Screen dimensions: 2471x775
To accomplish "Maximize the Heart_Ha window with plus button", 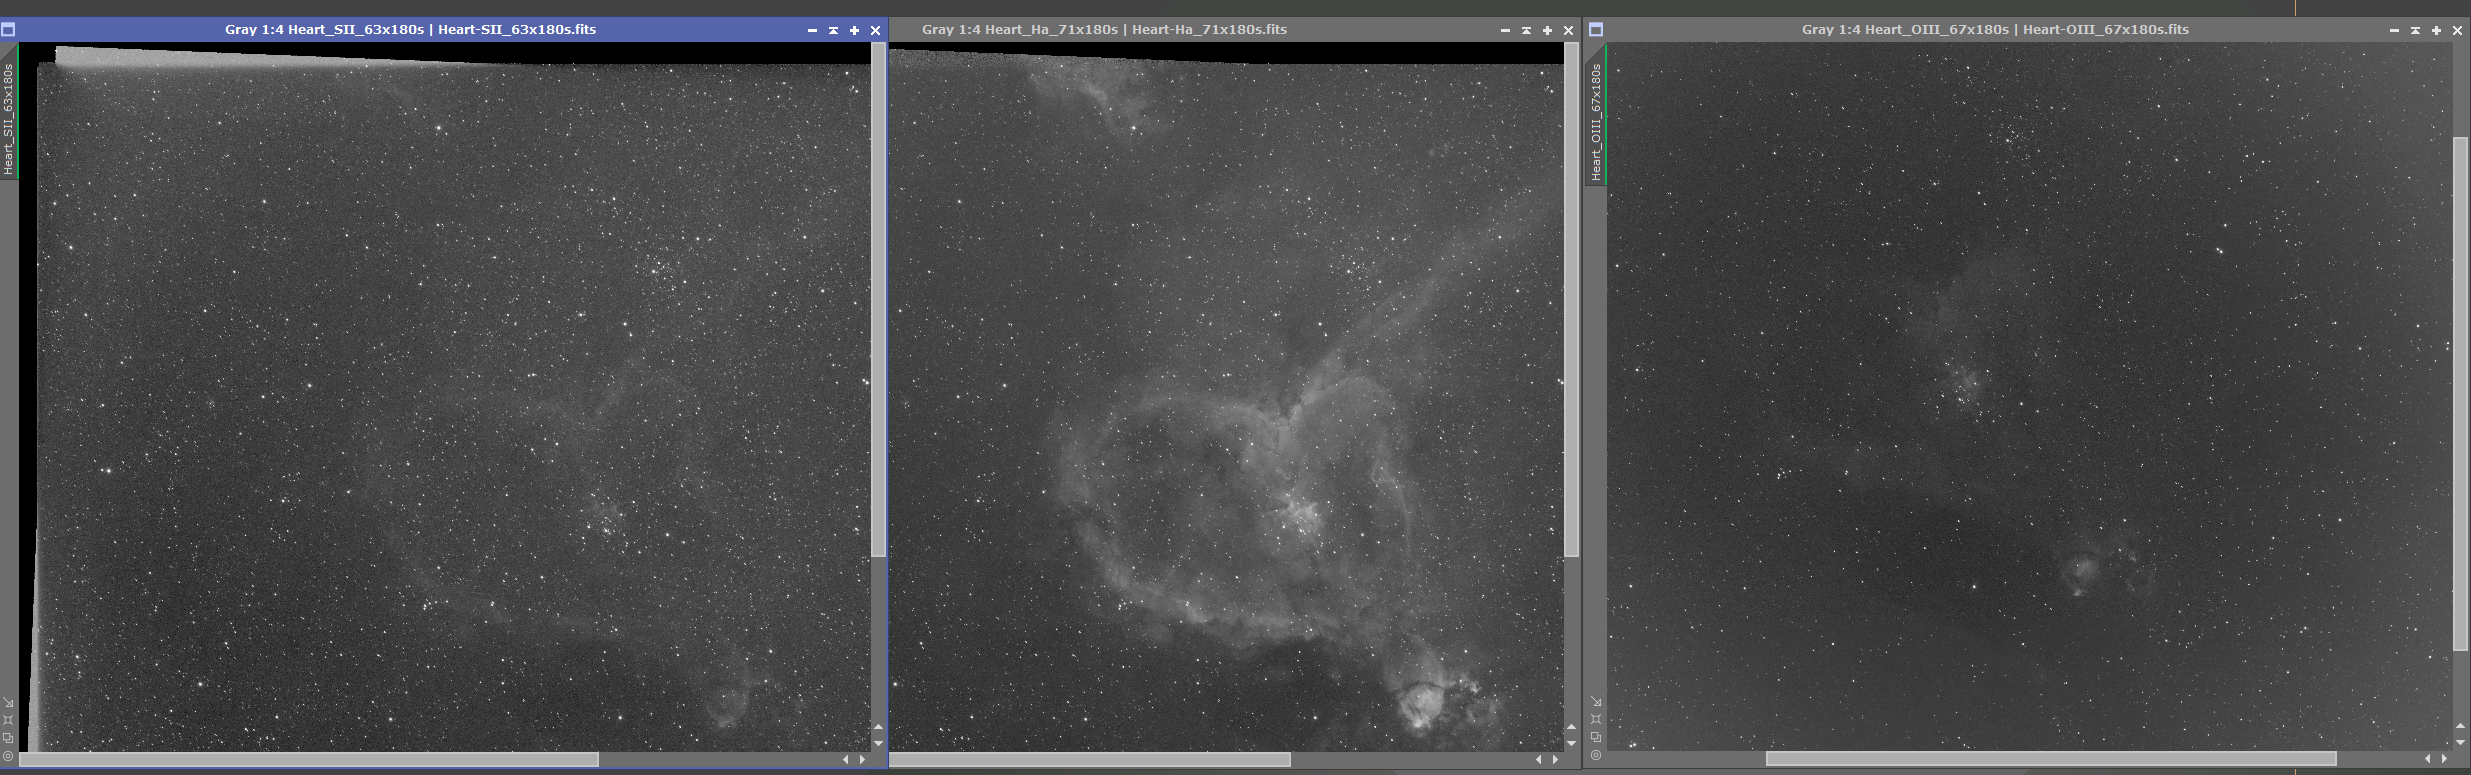I will pyautogui.click(x=1547, y=30).
